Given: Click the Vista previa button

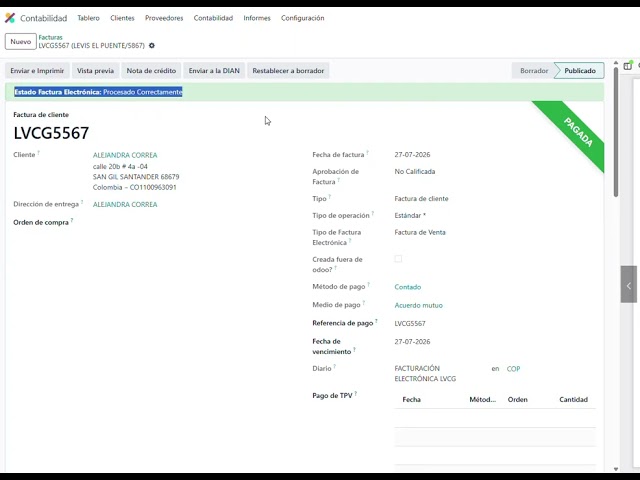Looking at the screenshot, I should coord(96,71).
